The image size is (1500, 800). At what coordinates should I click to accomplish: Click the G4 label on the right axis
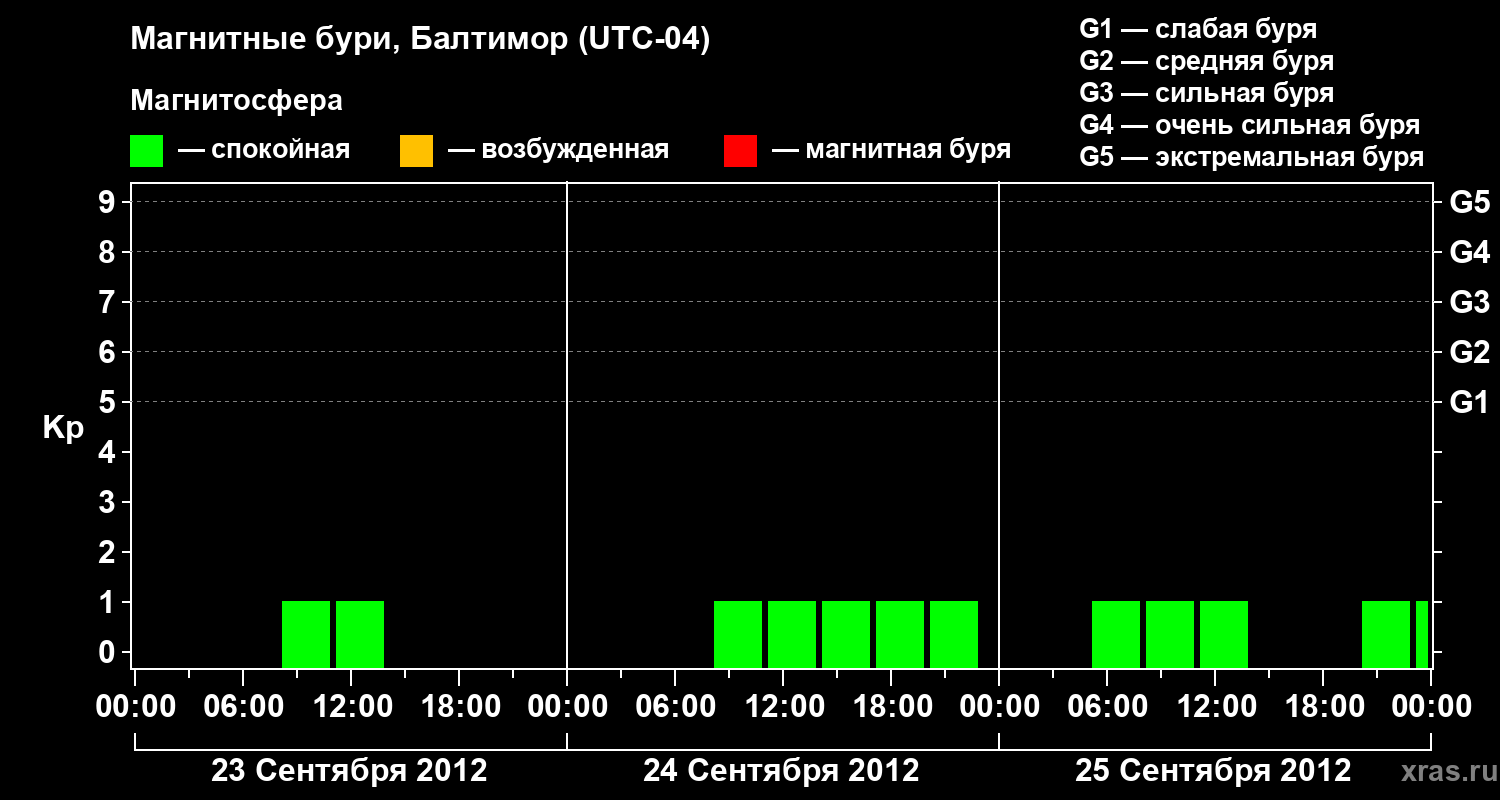[x=1469, y=252]
